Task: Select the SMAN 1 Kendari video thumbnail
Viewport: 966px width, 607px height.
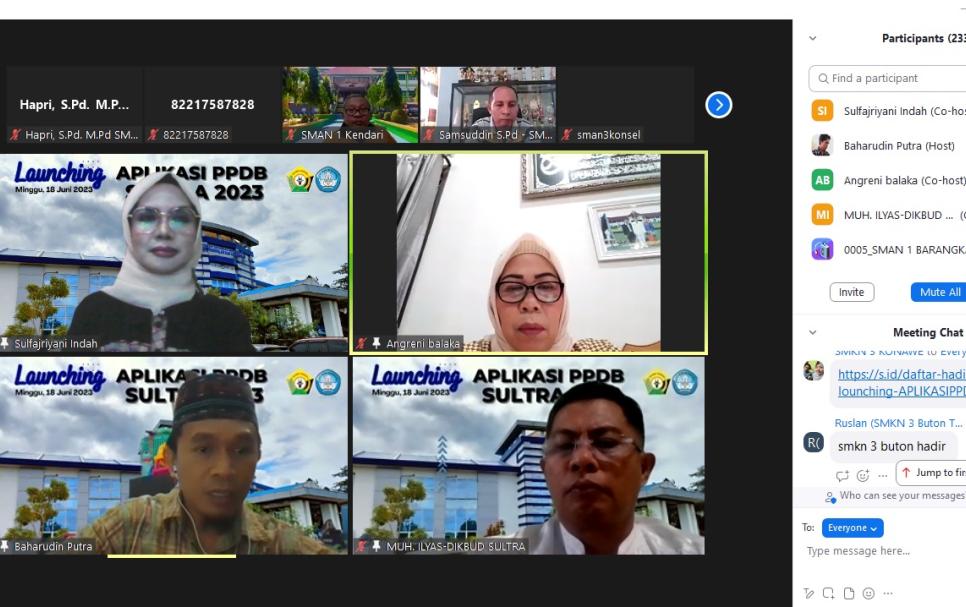Action: [x=350, y=105]
